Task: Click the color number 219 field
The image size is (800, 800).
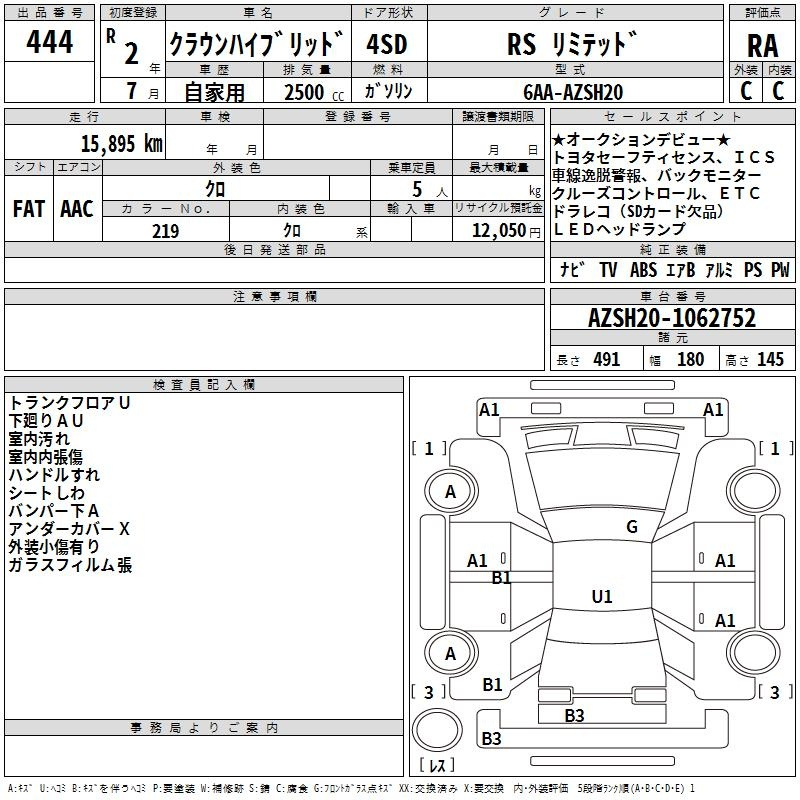Action: coord(165,231)
